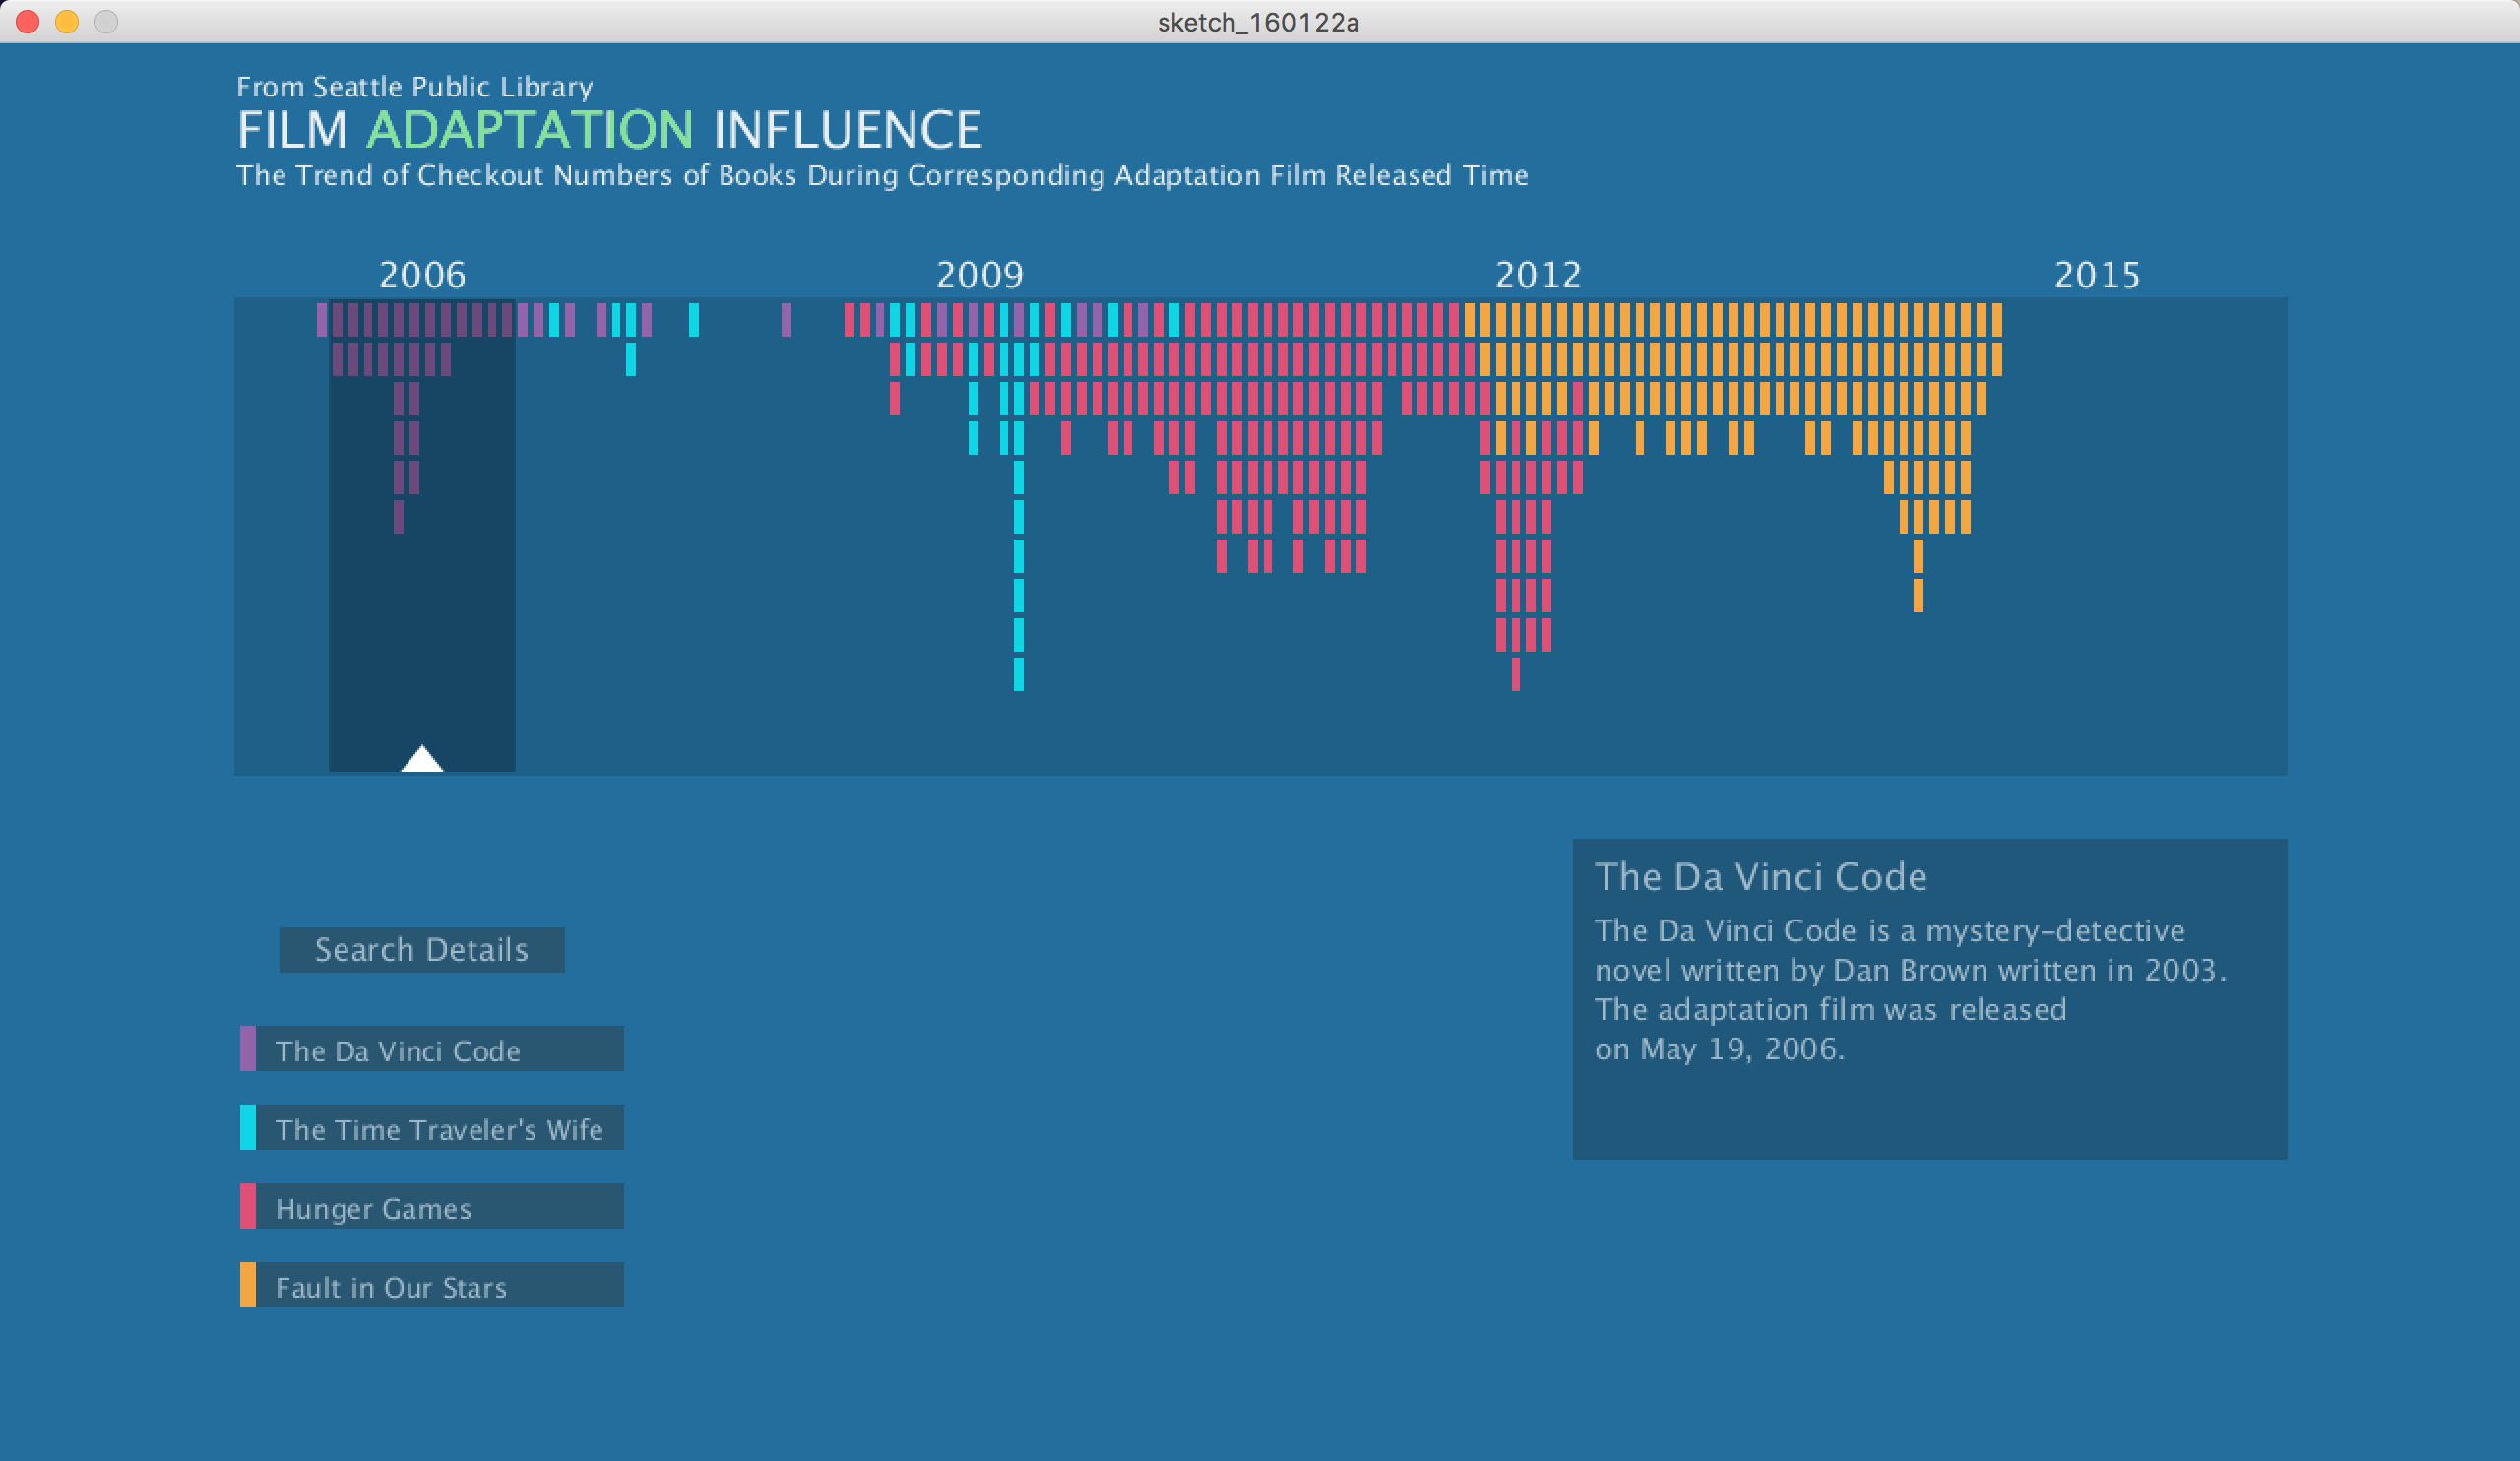Click the purple Da Vinci Code color swatch
Image resolution: width=2520 pixels, height=1461 pixels.
247,1049
